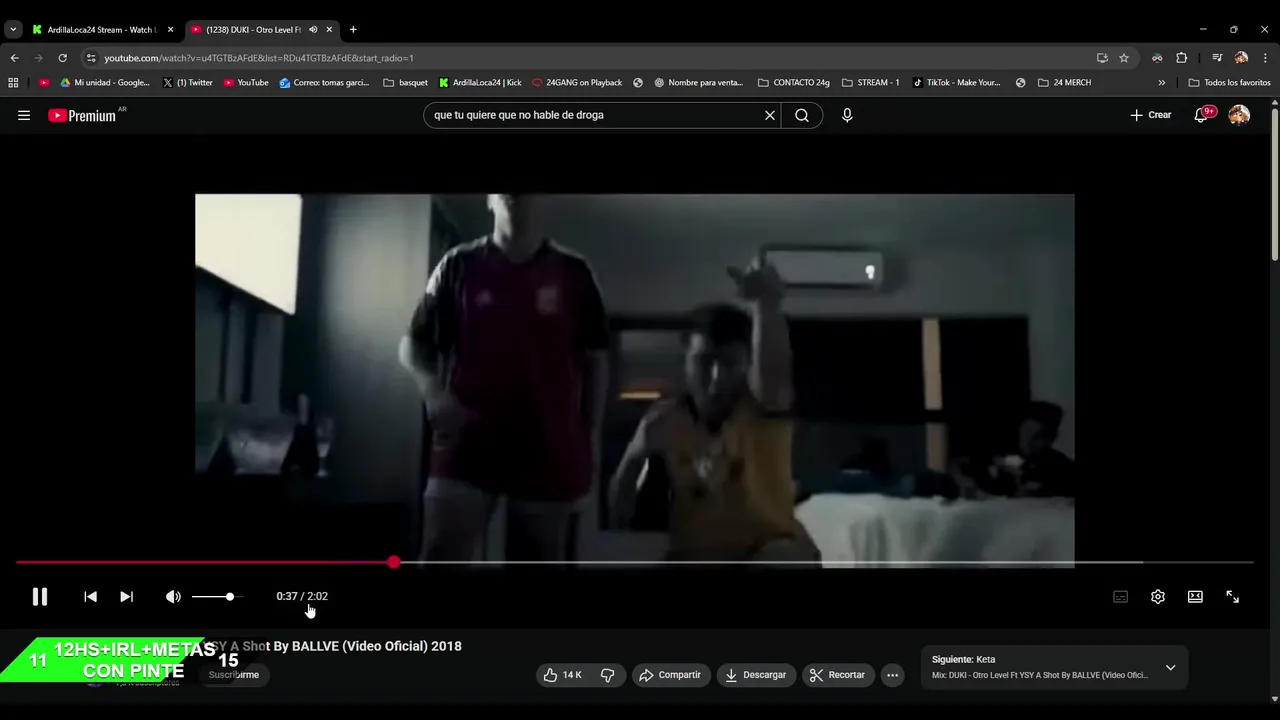Open a new browser tab
This screenshot has width=1280, height=720.
353,30
